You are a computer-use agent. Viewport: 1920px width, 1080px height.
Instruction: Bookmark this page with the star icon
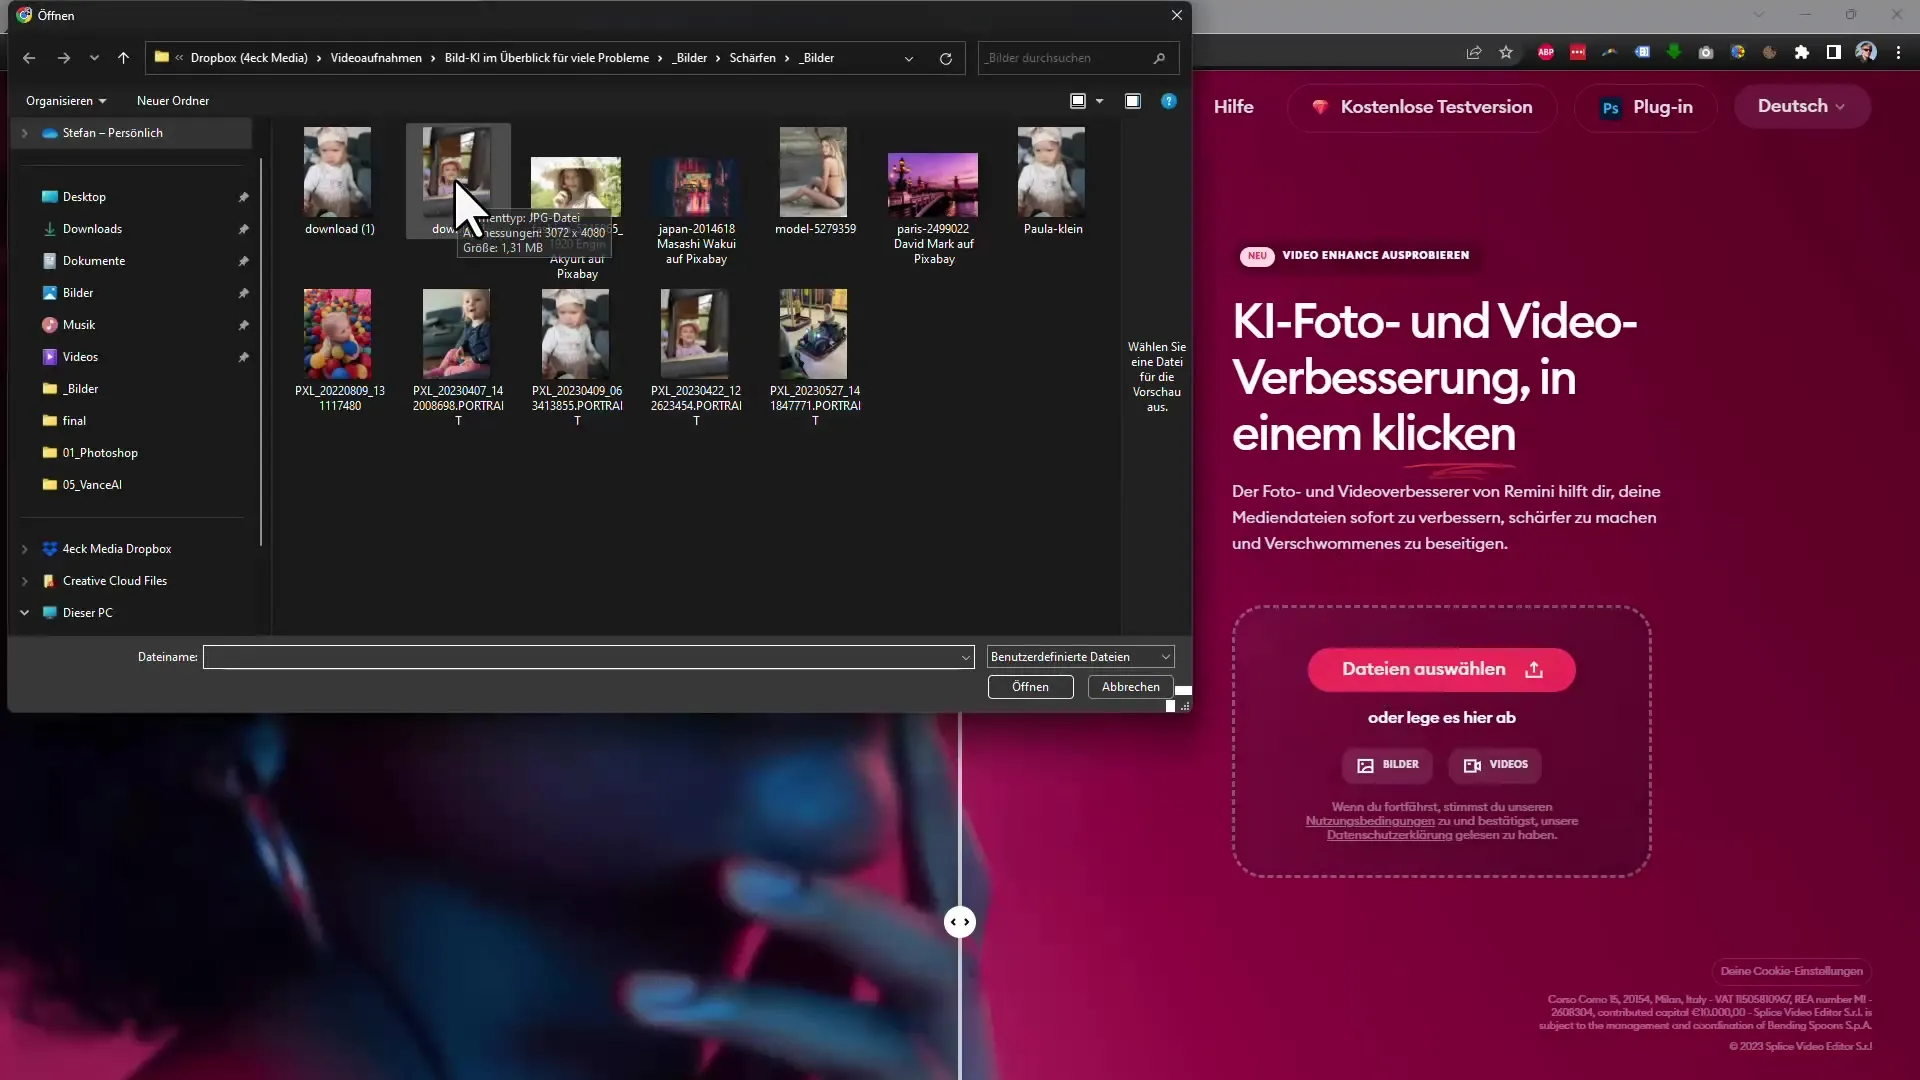pos(1506,53)
